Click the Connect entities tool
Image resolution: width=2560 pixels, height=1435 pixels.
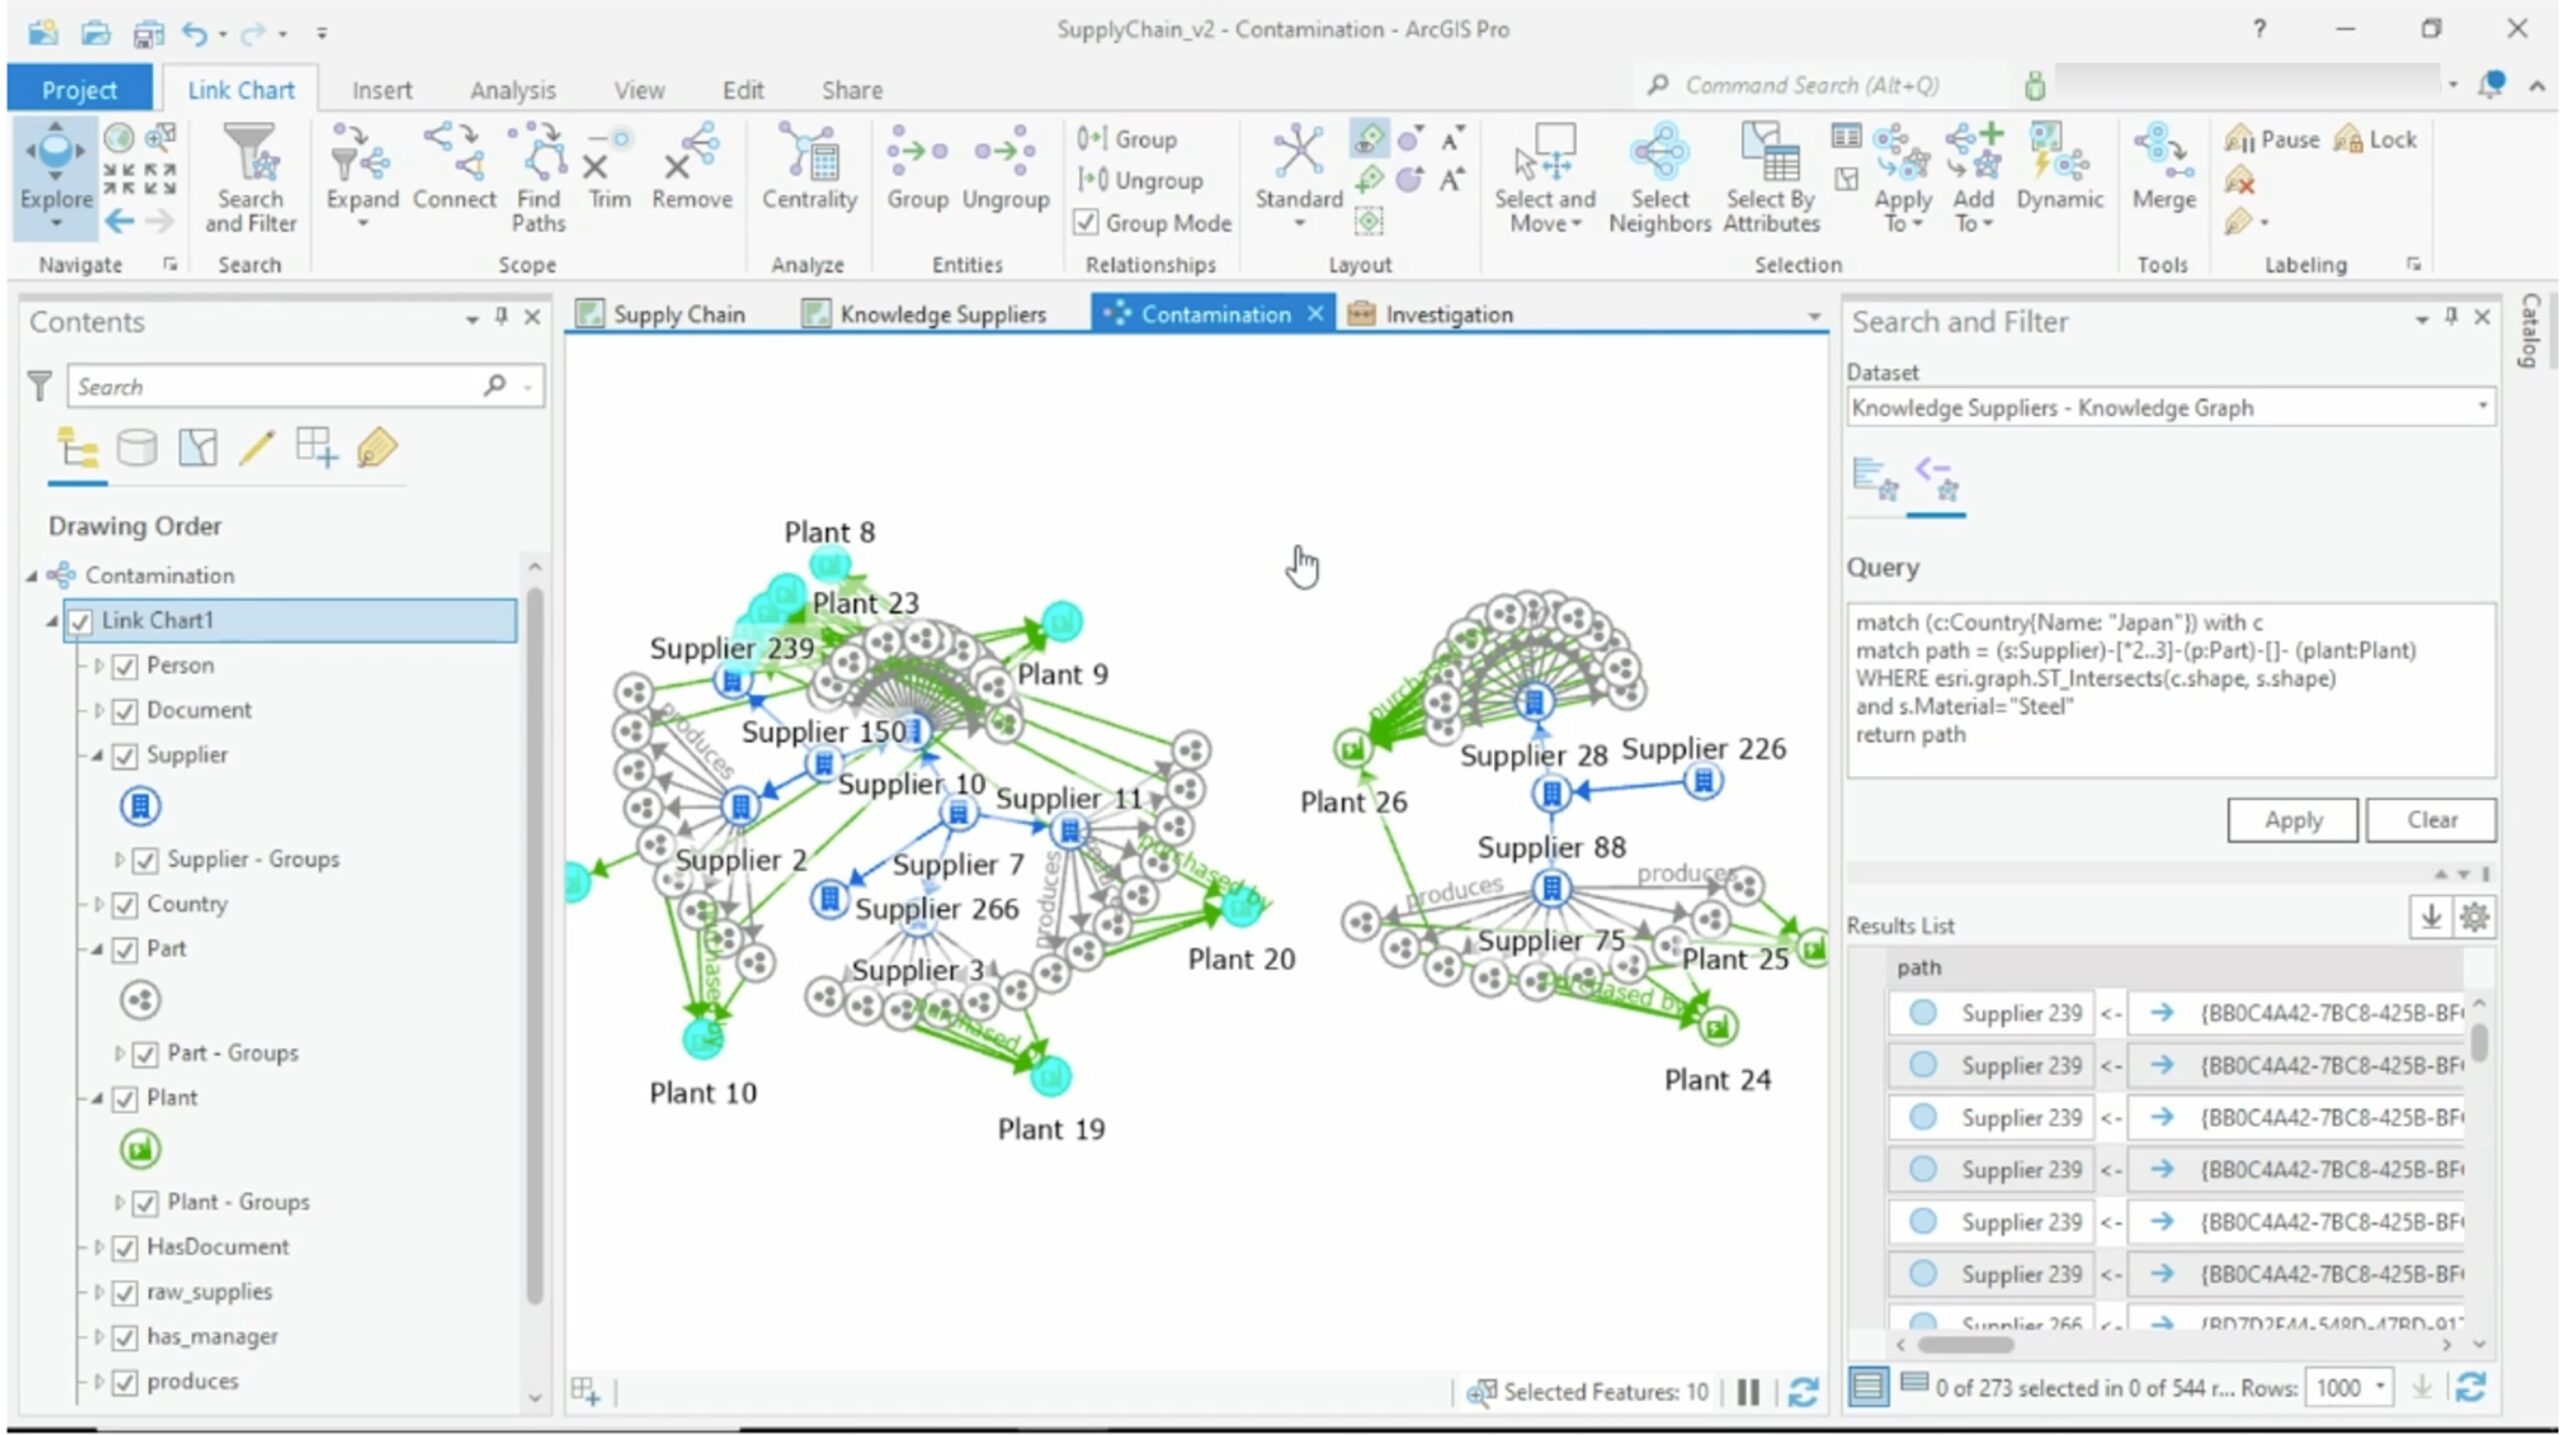tap(454, 166)
